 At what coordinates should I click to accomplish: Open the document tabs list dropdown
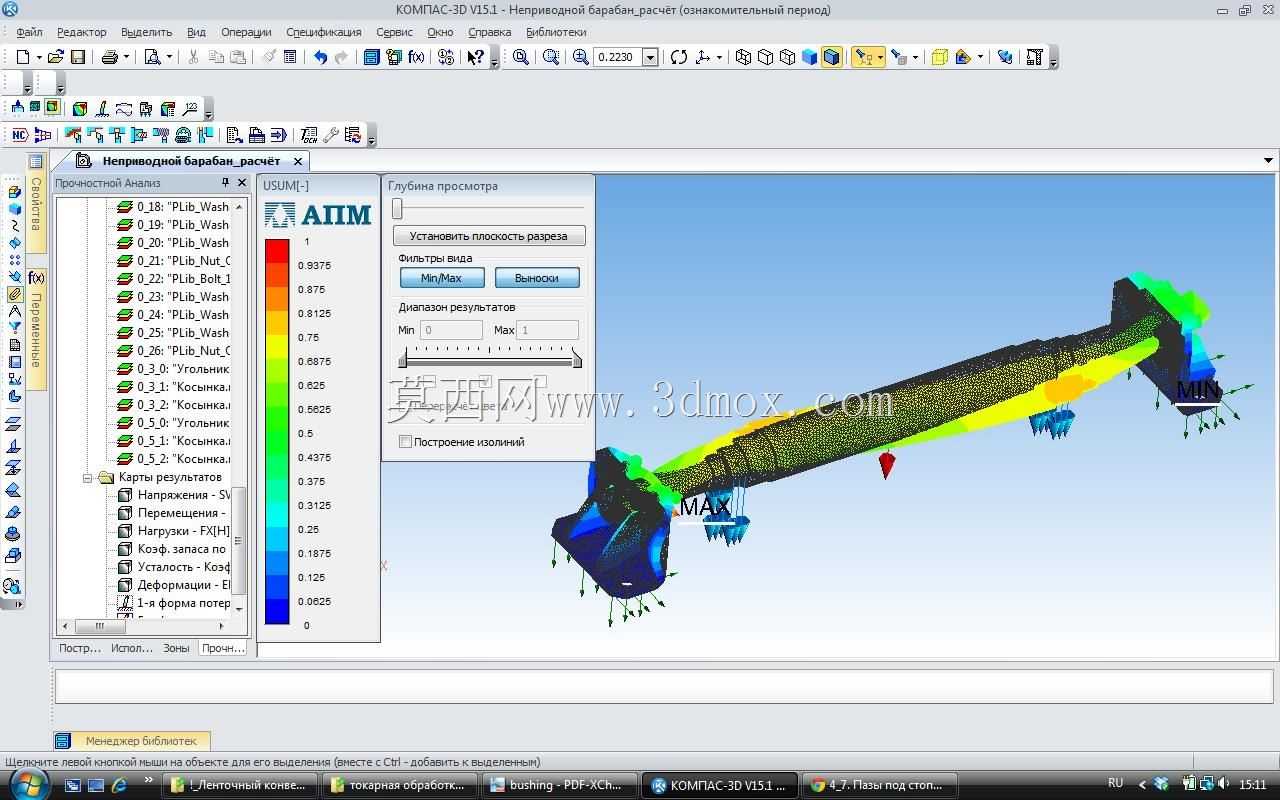pos(1268,160)
